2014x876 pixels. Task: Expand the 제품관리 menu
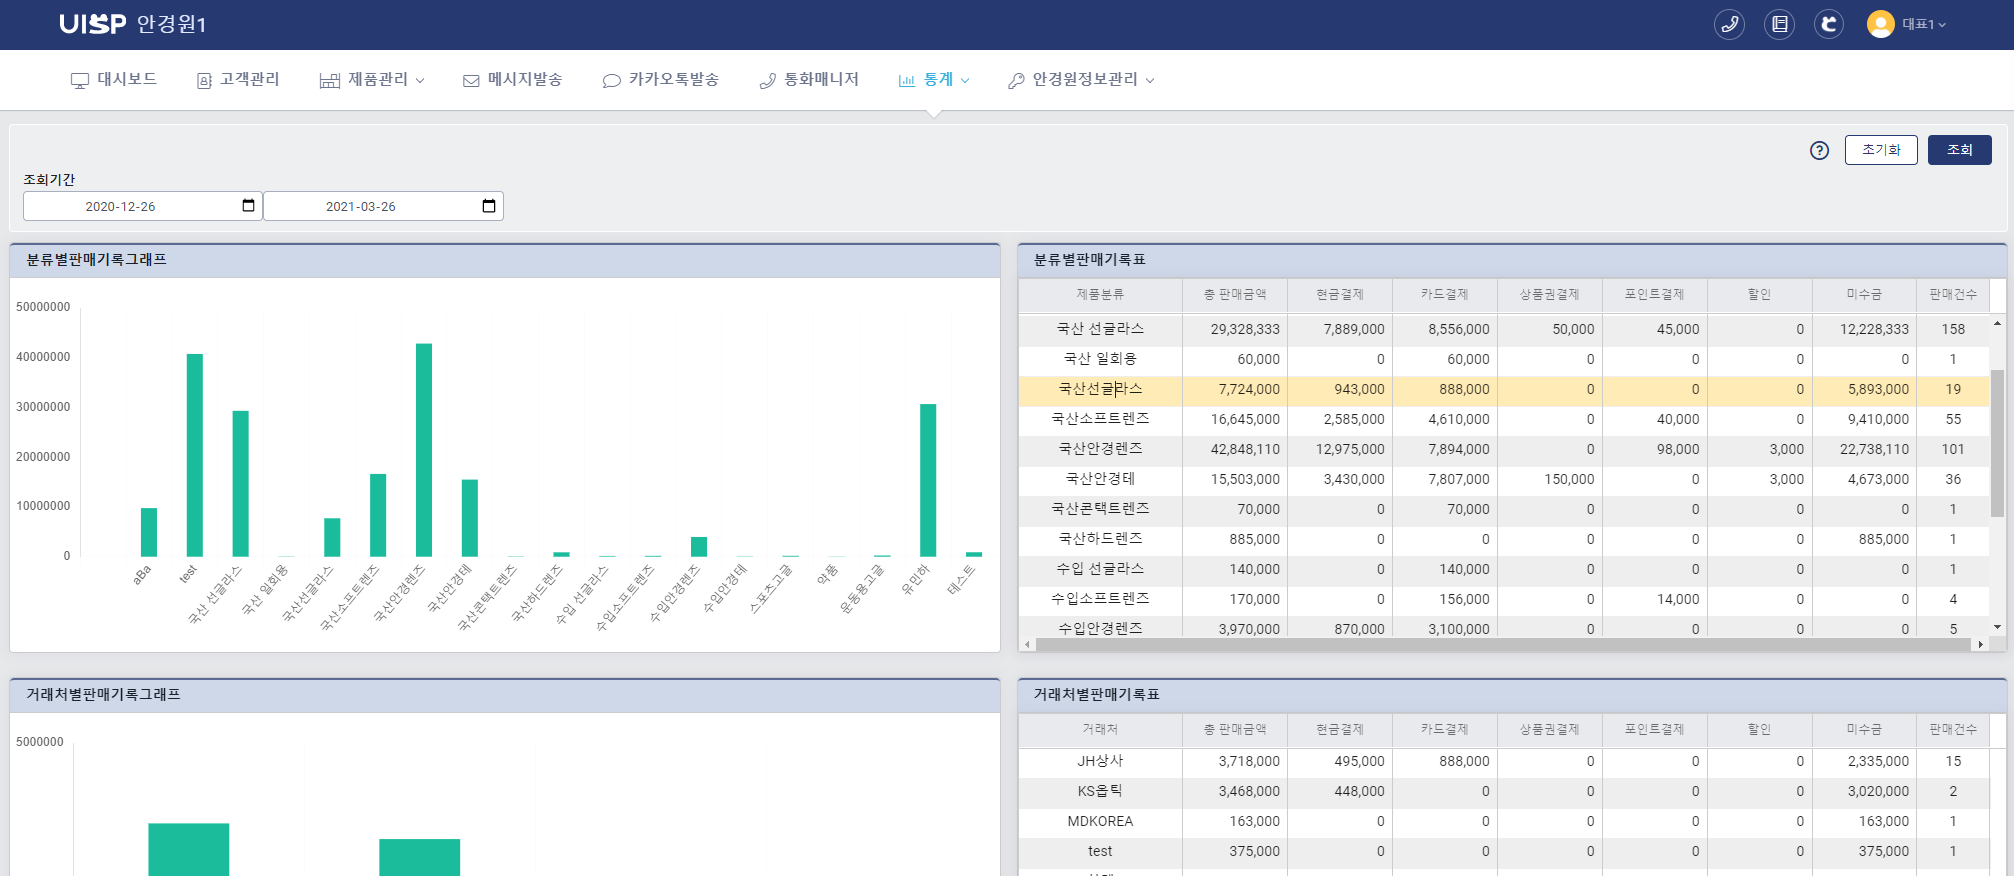click(372, 80)
